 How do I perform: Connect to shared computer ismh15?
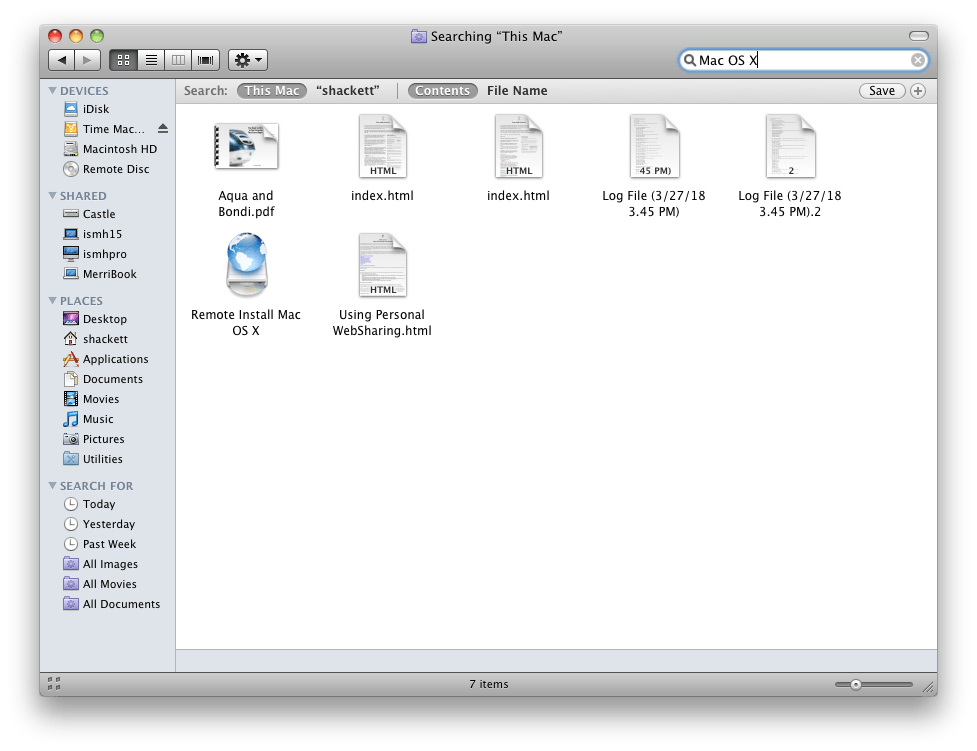(x=107, y=234)
